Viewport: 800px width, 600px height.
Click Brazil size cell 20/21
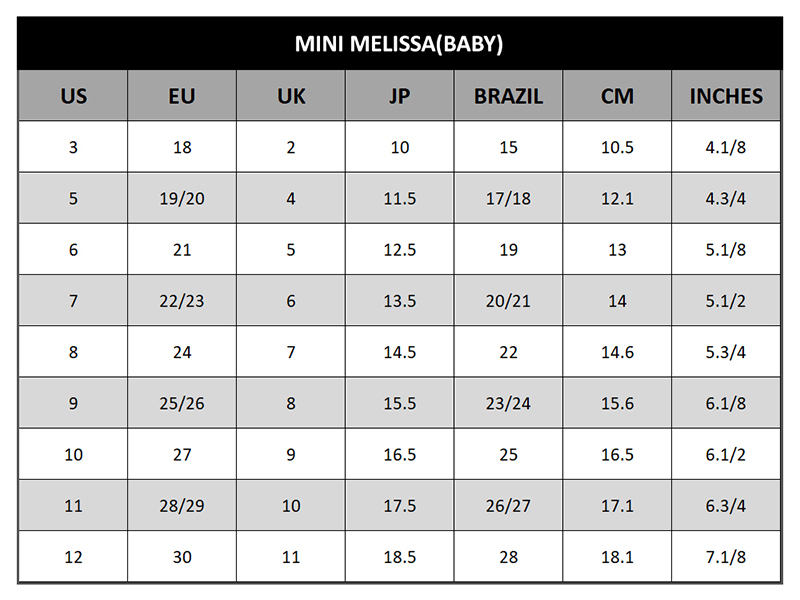pyautogui.click(x=508, y=301)
